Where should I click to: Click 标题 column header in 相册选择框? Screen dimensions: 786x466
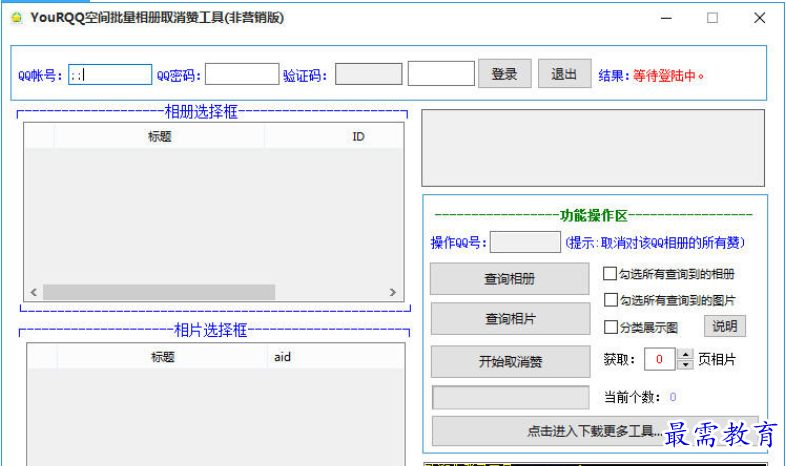pyautogui.click(x=159, y=136)
